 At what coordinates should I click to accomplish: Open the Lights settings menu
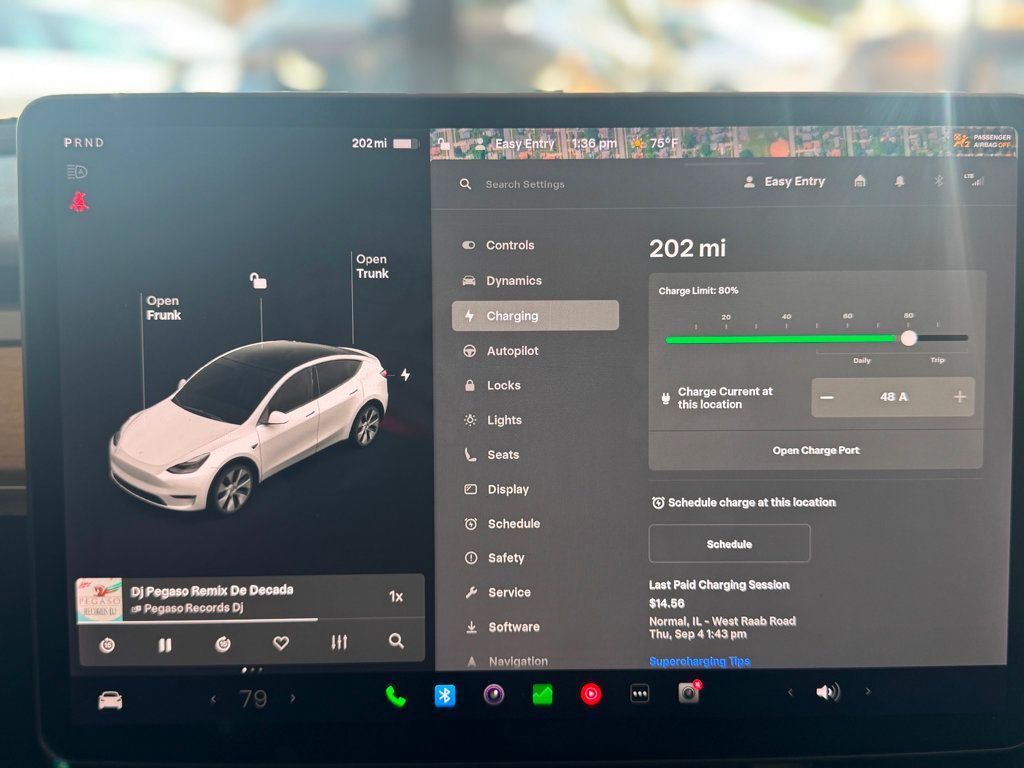[492, 420]
